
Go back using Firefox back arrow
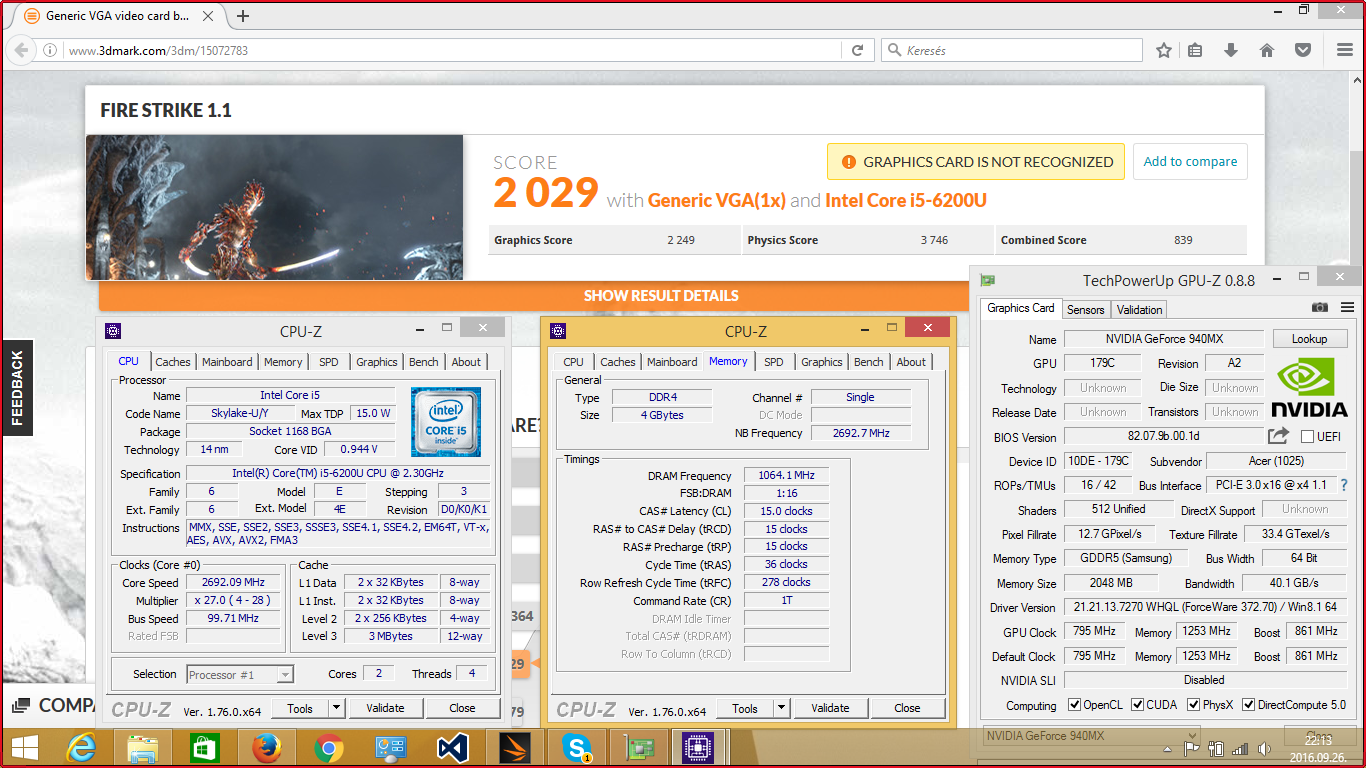[22, 50]
